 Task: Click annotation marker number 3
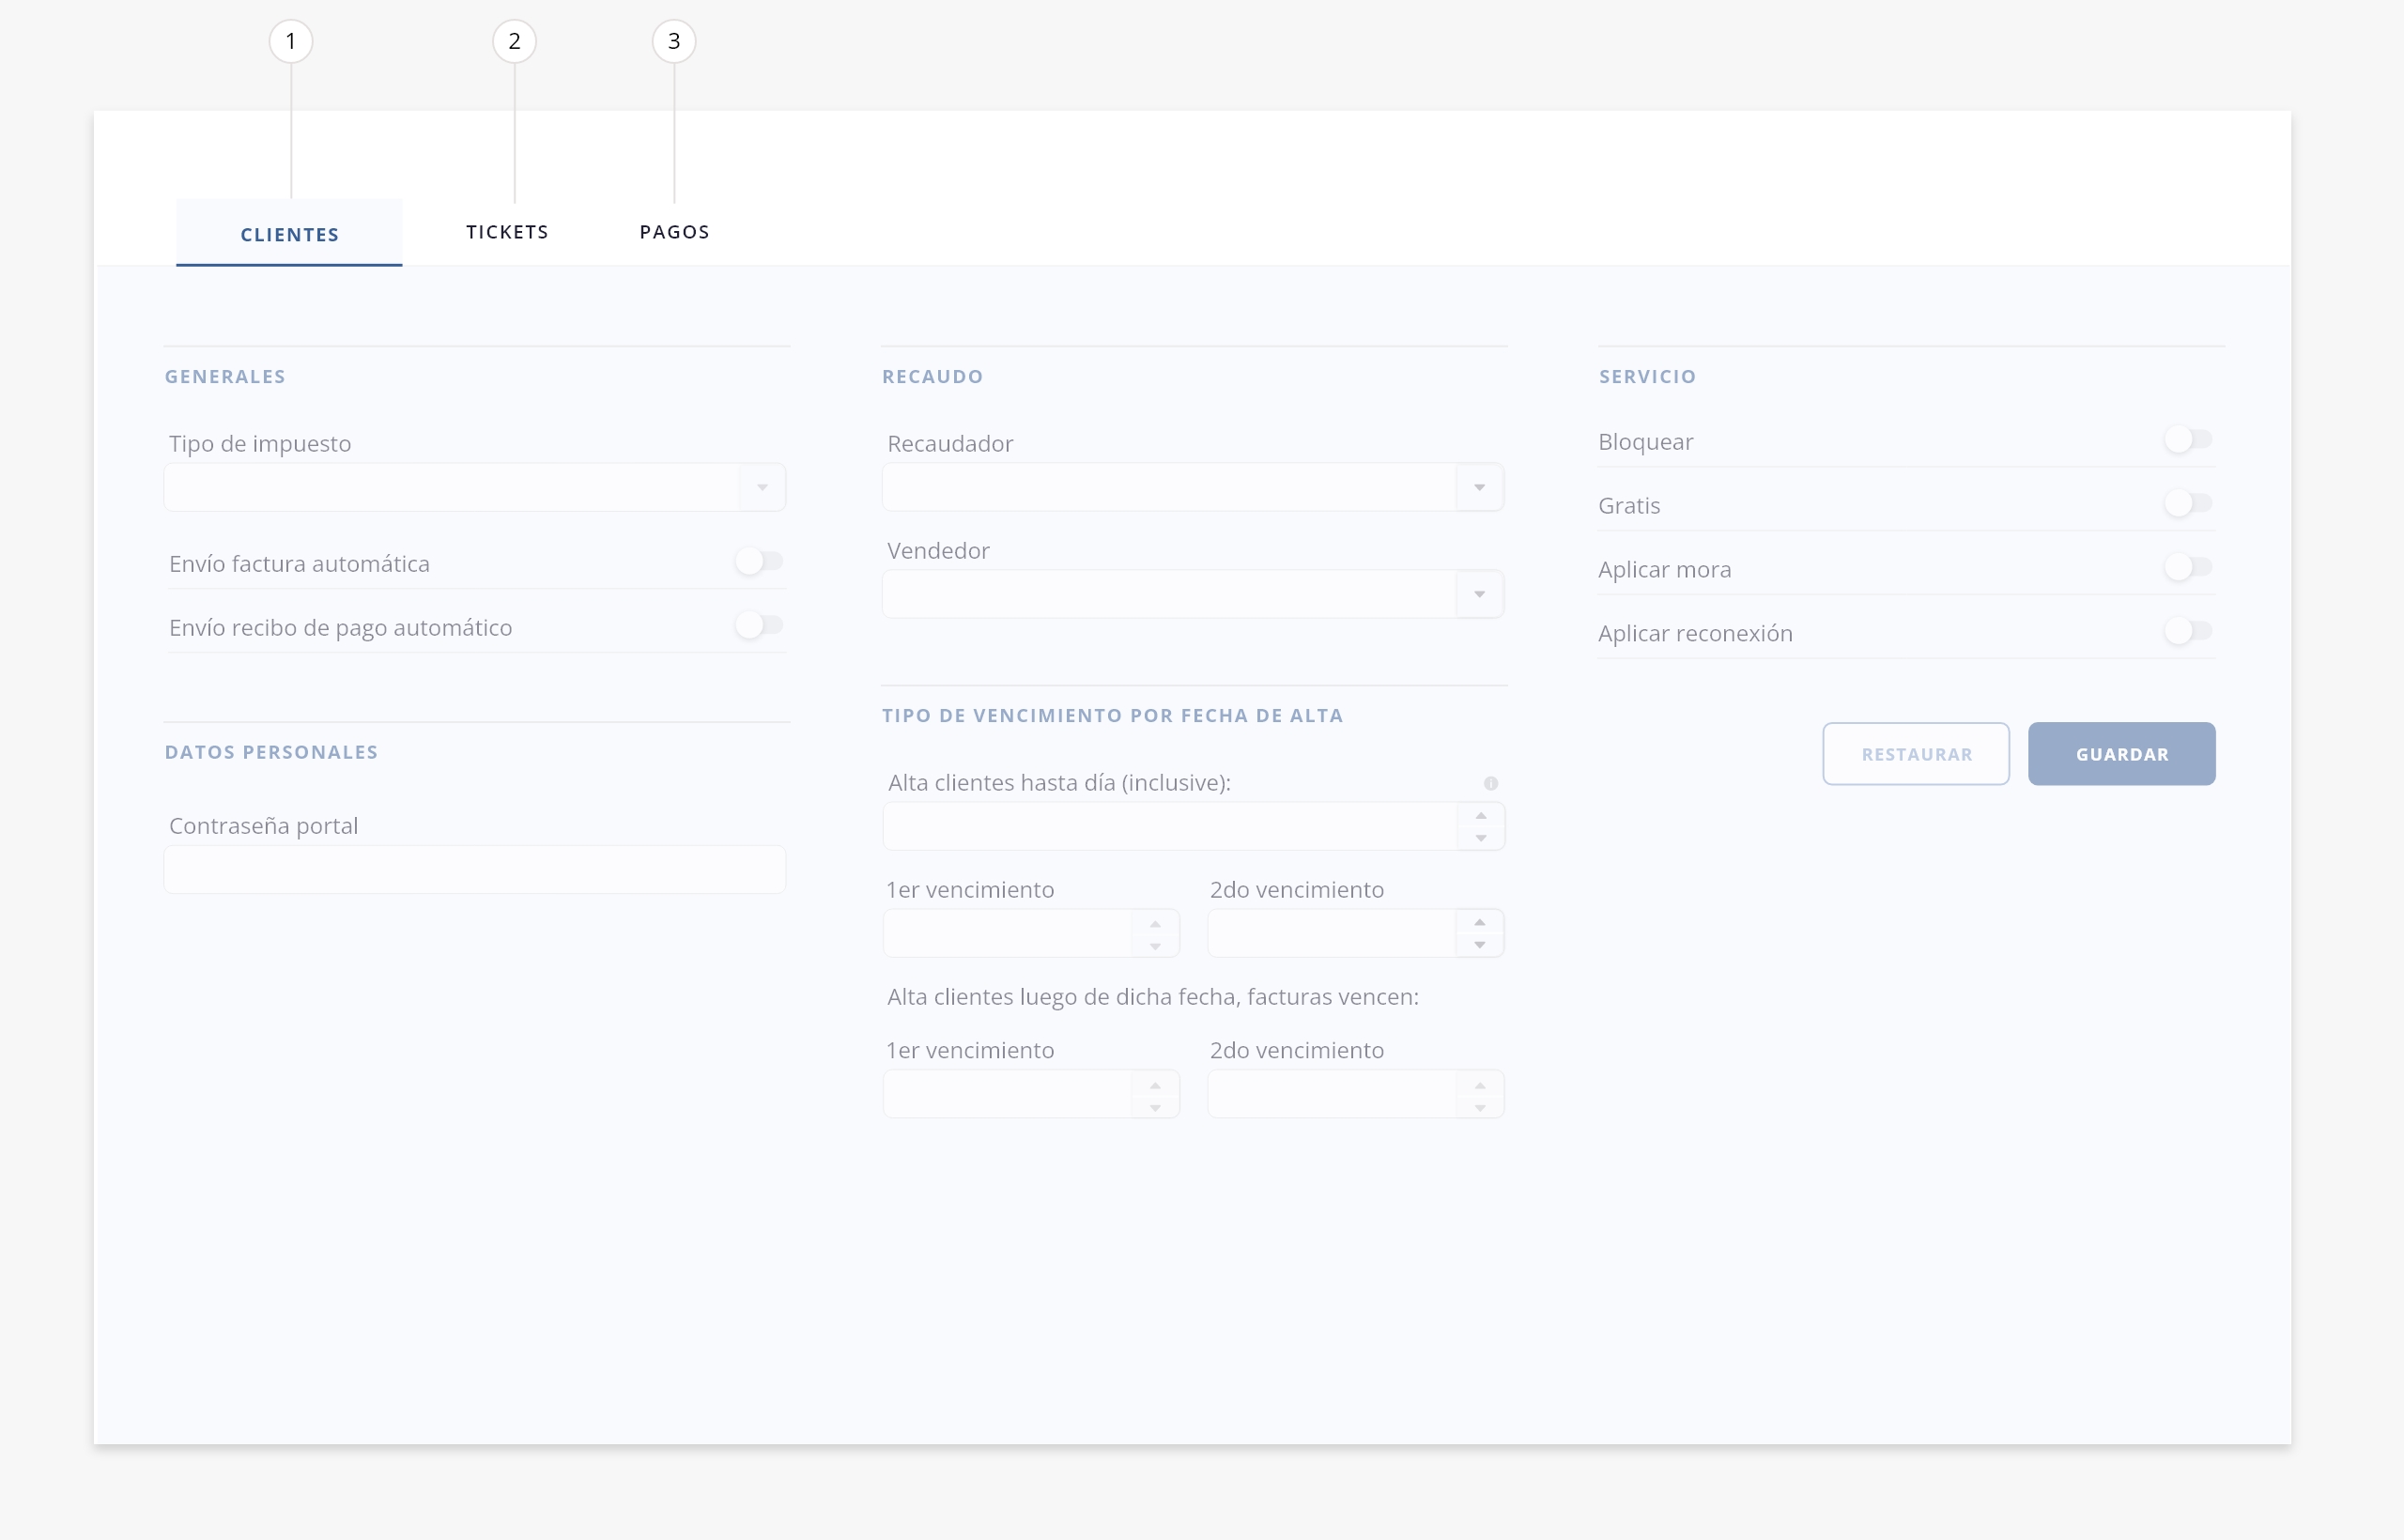[674, 42]
